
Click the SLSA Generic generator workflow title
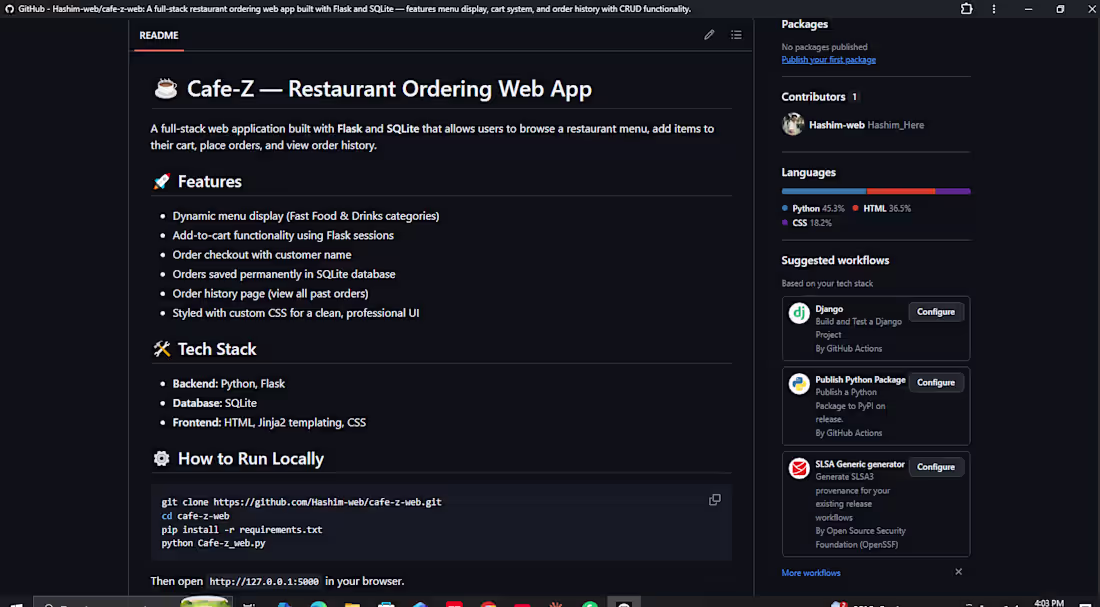(860, 464)
